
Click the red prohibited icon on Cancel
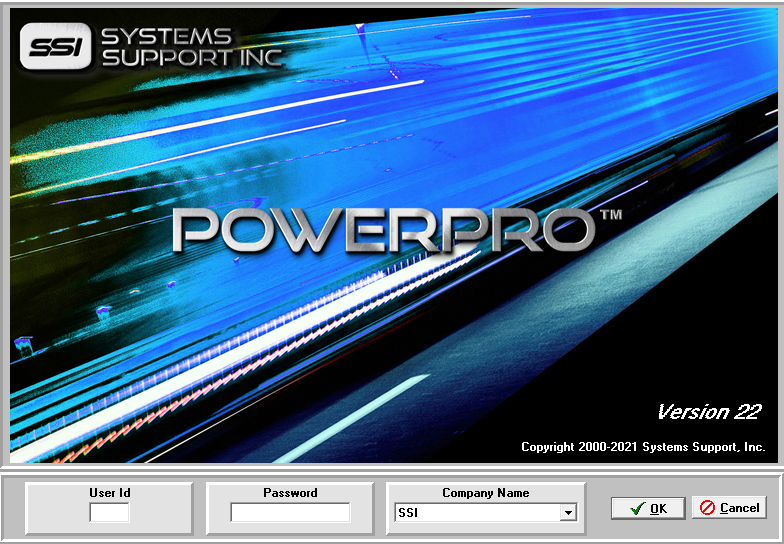click(708, 507)
